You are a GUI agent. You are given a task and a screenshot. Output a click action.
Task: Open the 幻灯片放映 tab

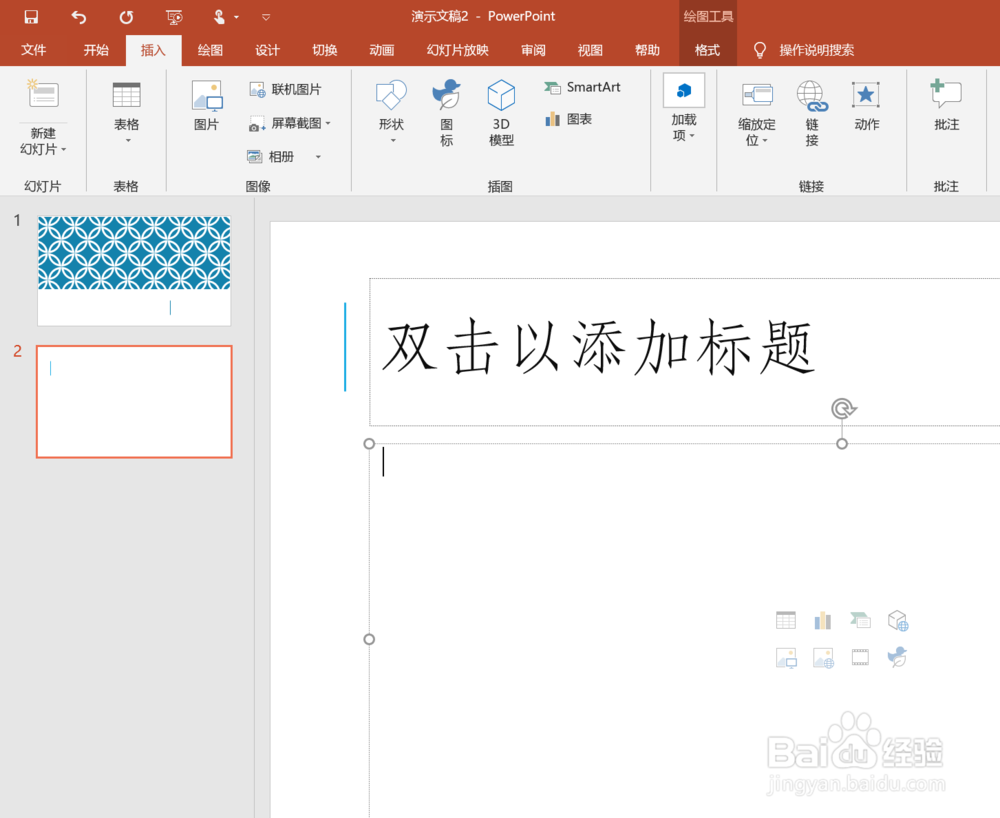point(457,50)
